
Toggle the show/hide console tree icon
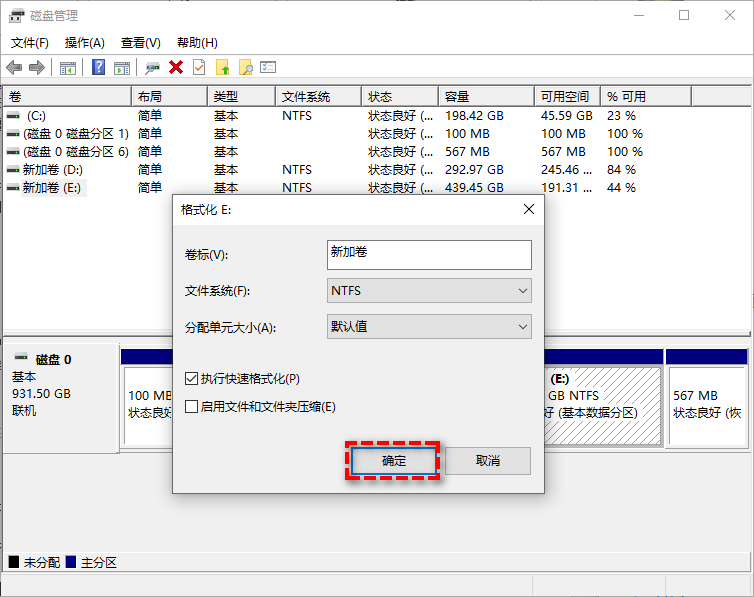click(x=68, y=68)
